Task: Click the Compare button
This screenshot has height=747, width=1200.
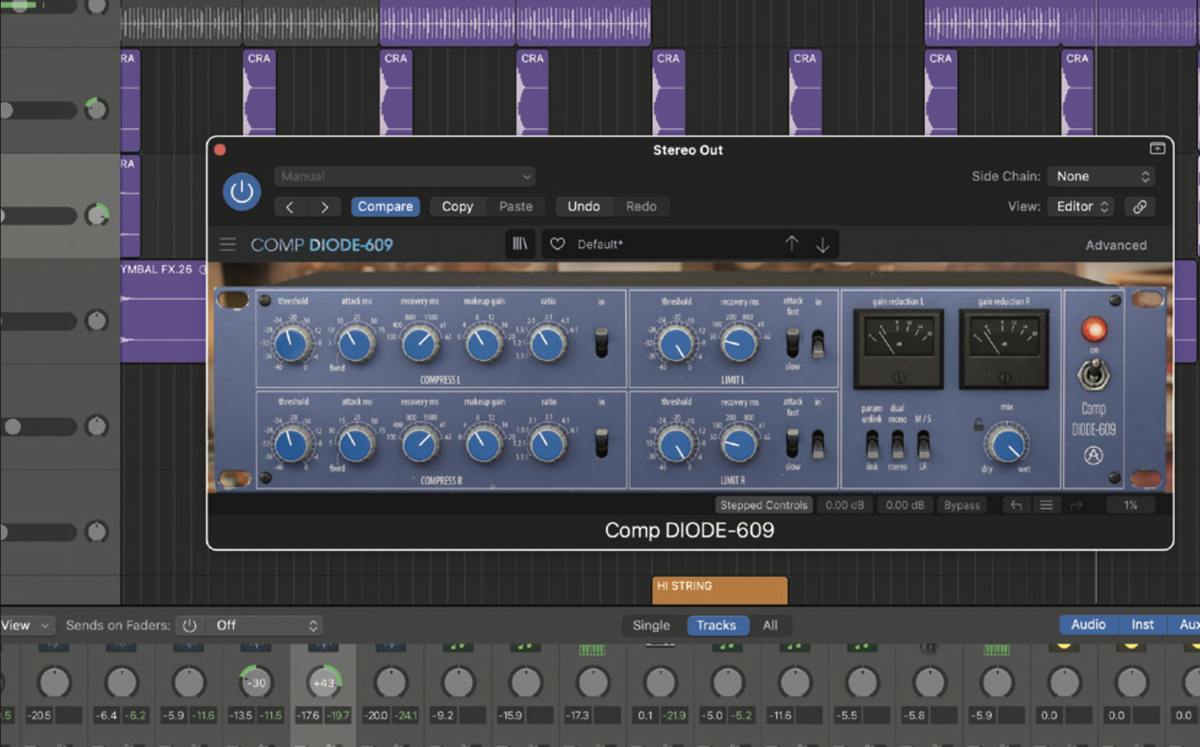Action: [x=385, y=206]
